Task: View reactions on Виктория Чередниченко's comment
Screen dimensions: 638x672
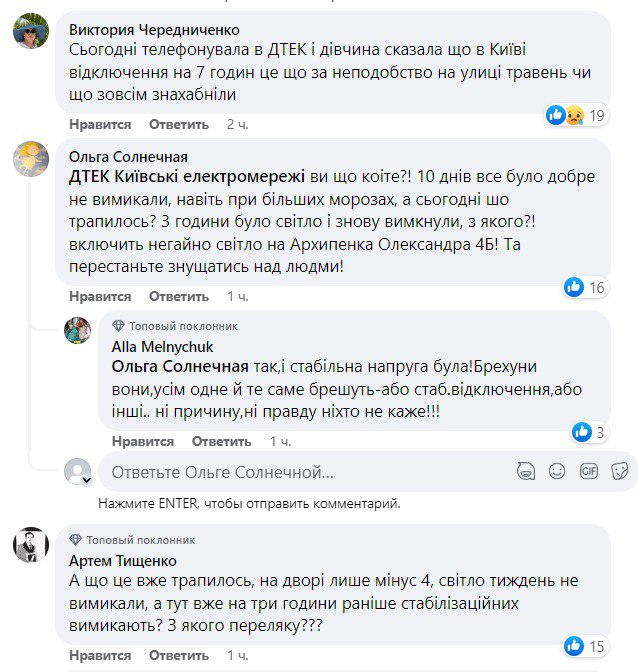Action: pos(577,115)
